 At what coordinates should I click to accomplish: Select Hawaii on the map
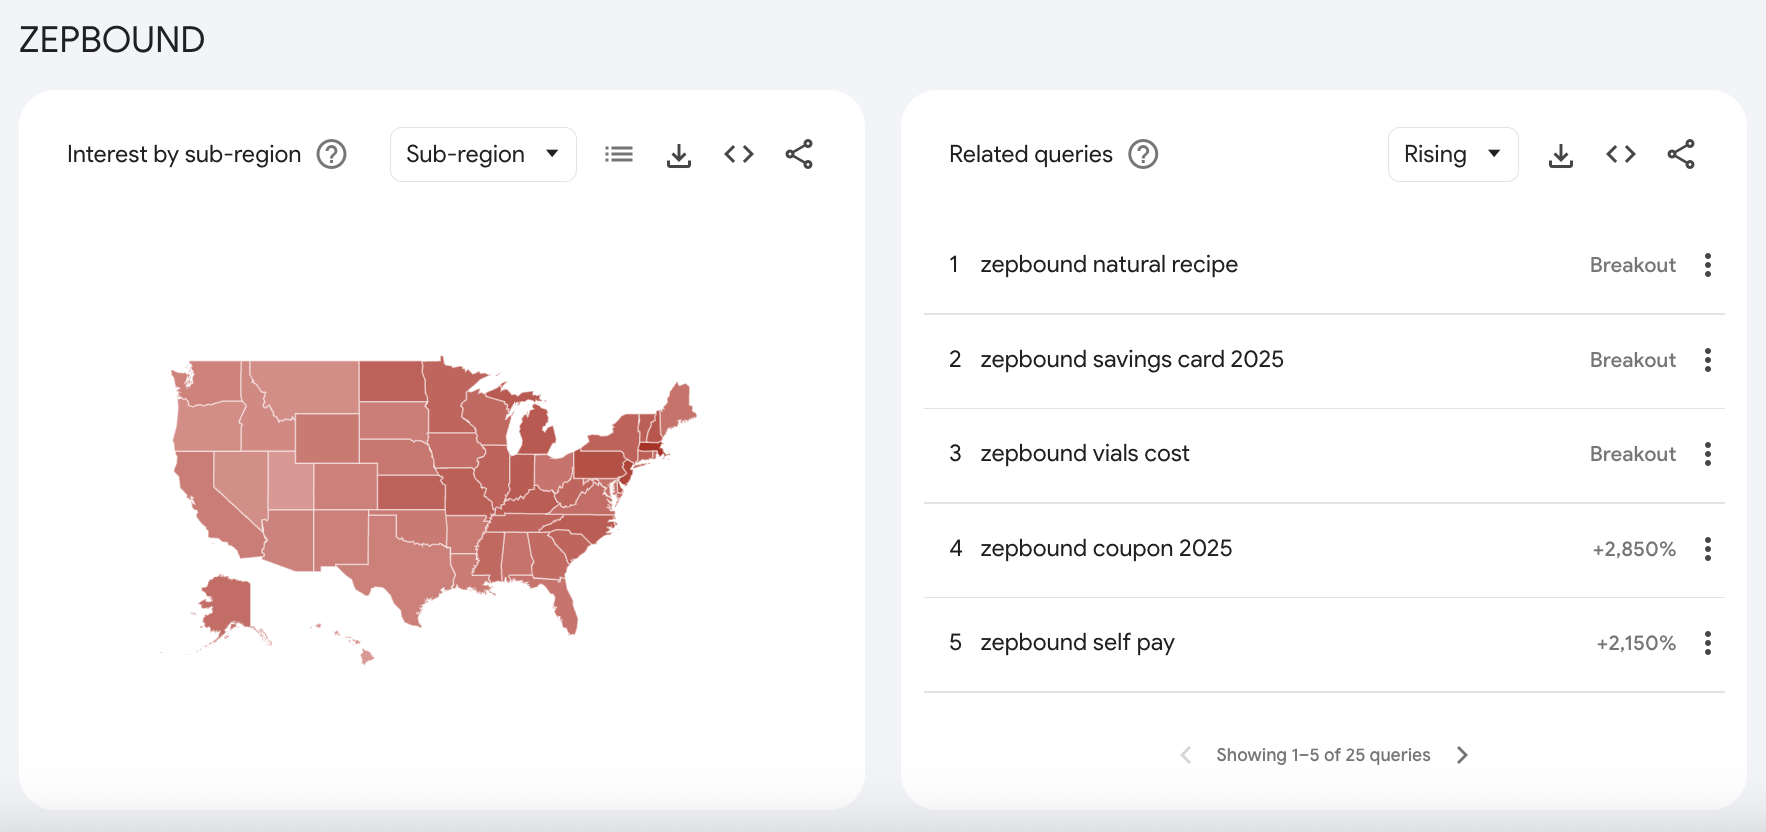click(x=366, y=656)
